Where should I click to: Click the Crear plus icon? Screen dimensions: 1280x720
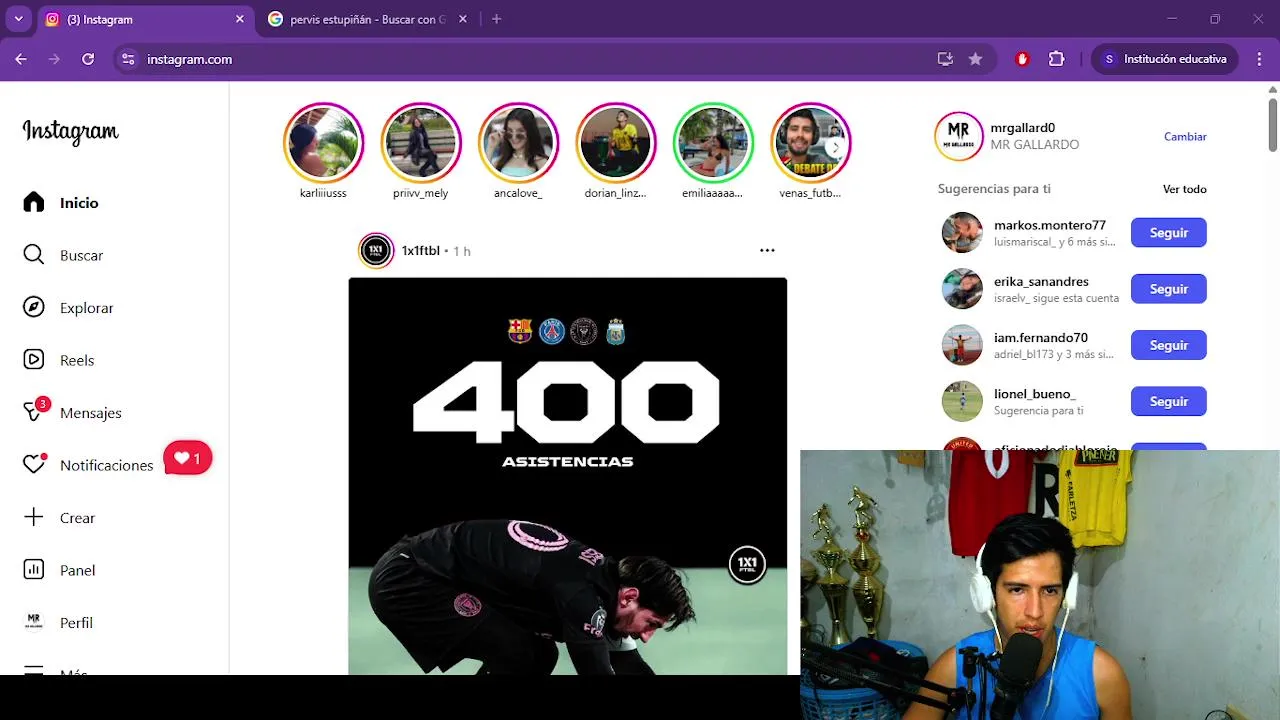click(x=34, y=517)
